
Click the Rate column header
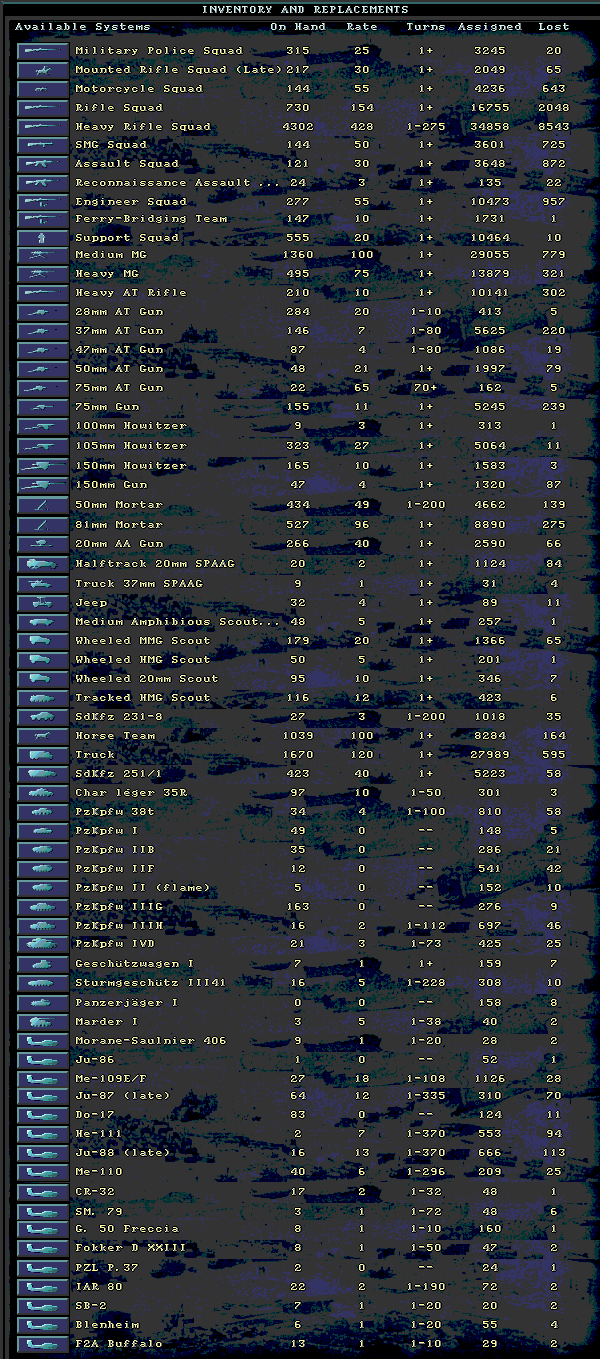click(x=362, y=26)
